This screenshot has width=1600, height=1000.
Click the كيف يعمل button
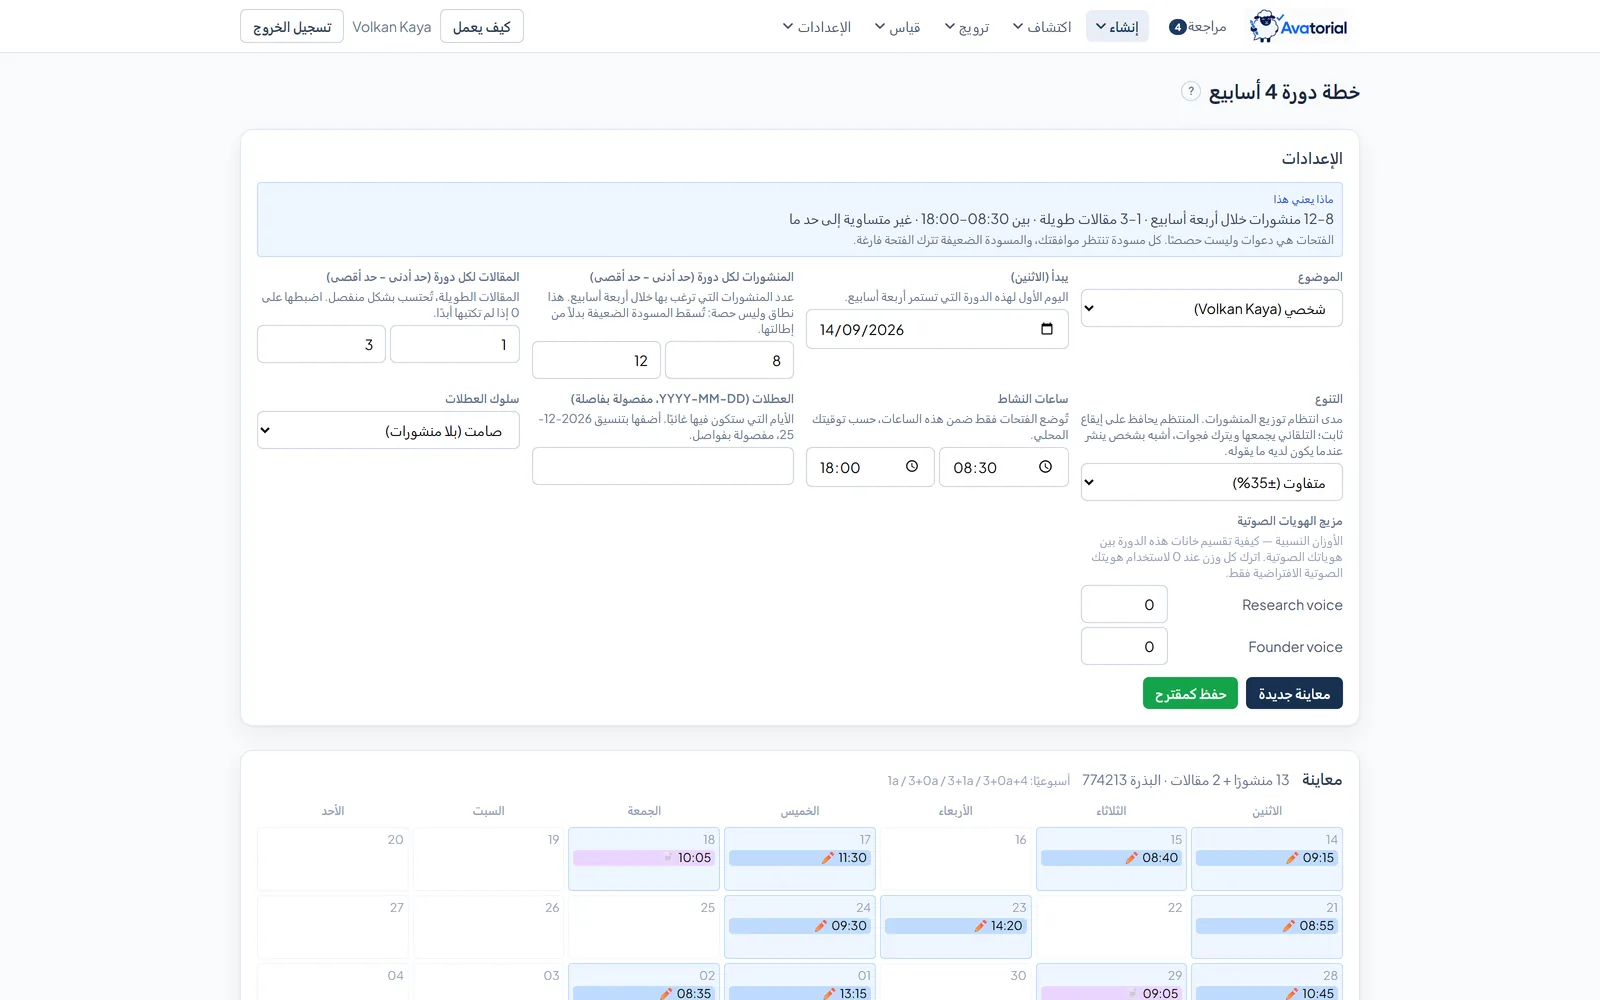tap(482, 27)
